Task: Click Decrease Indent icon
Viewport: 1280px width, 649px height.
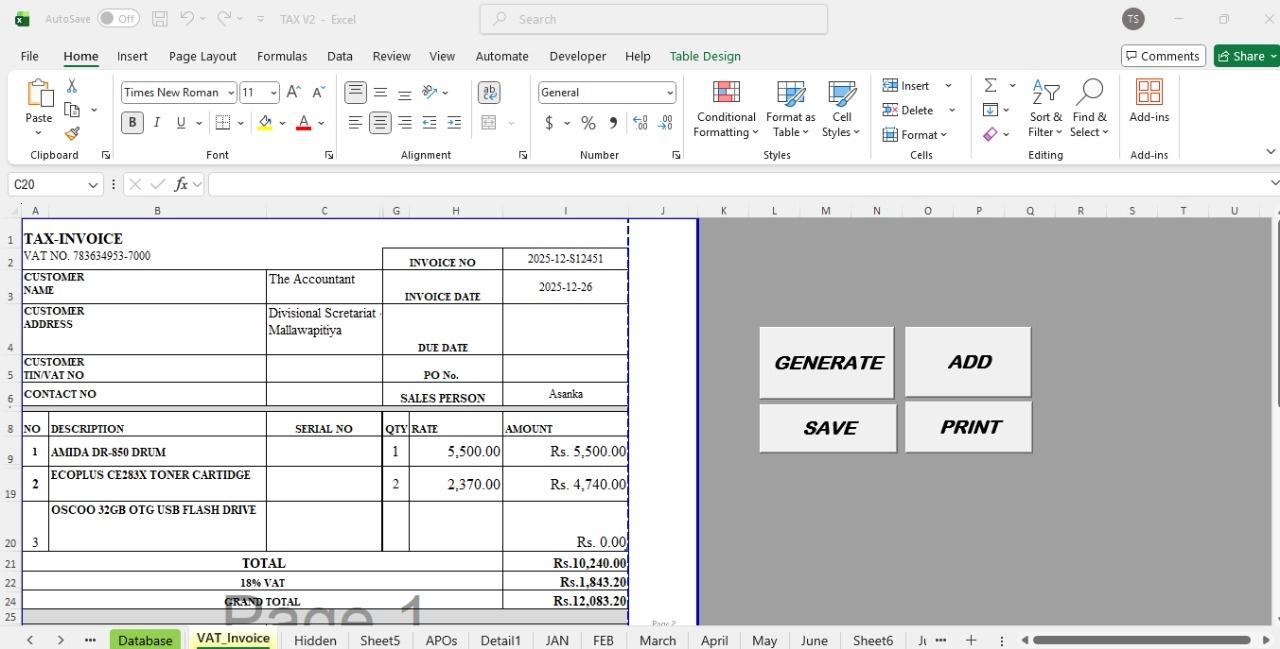Action: [x=430, y=123]
